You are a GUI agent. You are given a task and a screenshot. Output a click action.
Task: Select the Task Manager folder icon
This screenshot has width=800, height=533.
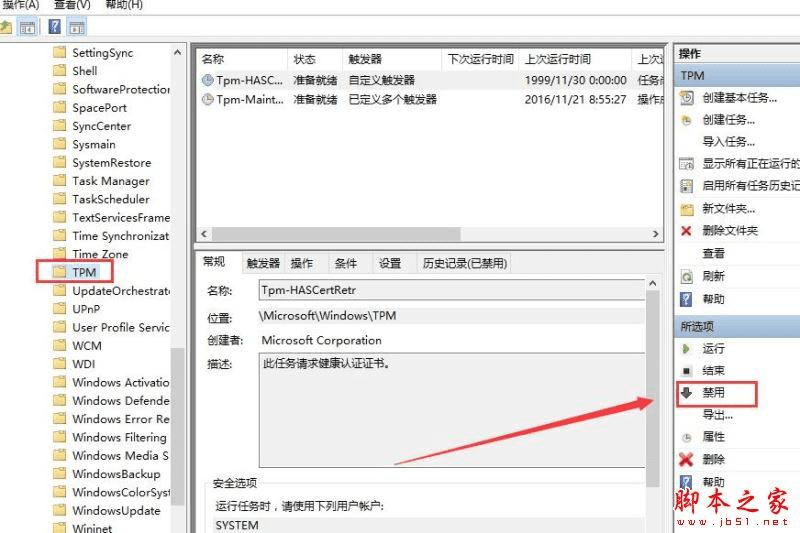point(60,181)
